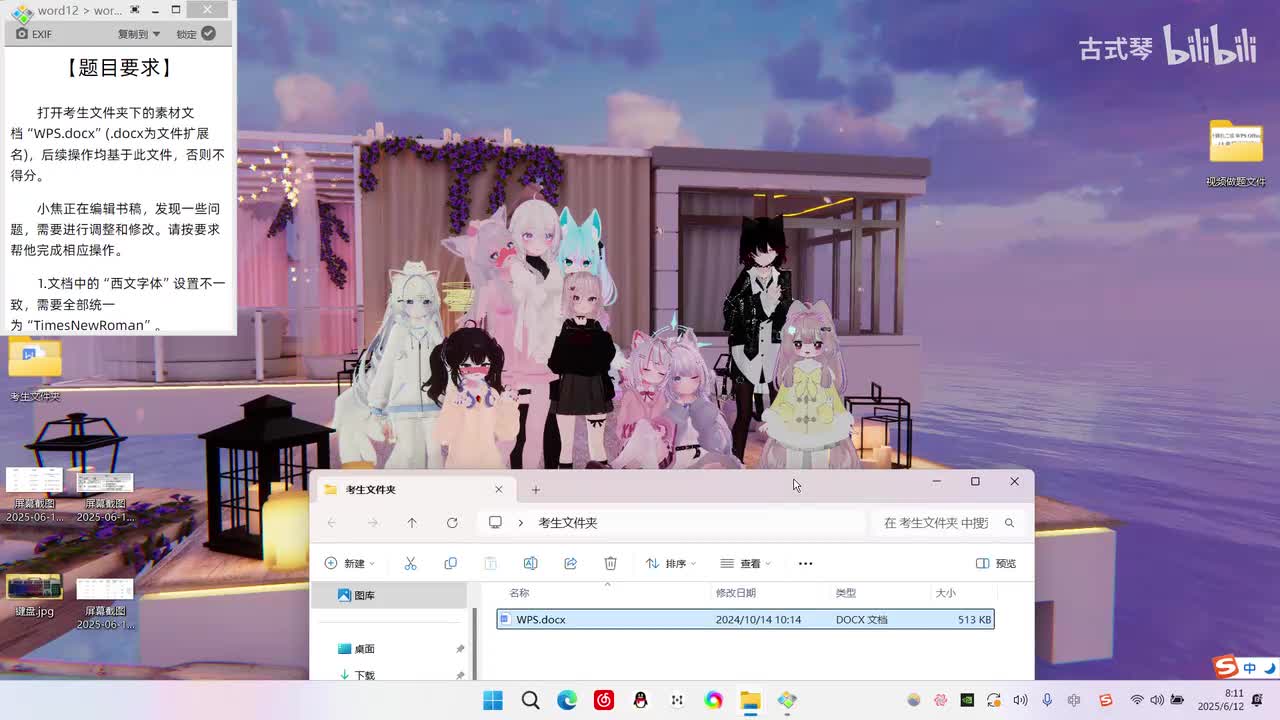Click the 名称 column sort arrow header
Viewport: 1280px width, 720px height.
607,585
